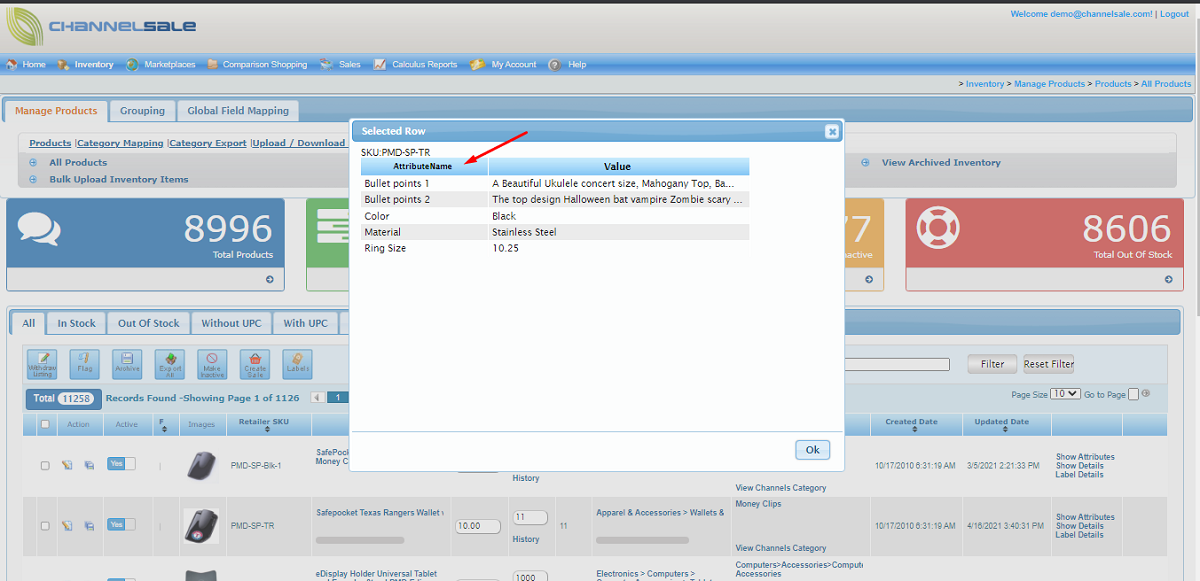Click the Flag toolbar icon
Screen dimensions: 1200x581
(x=84, y=364)
